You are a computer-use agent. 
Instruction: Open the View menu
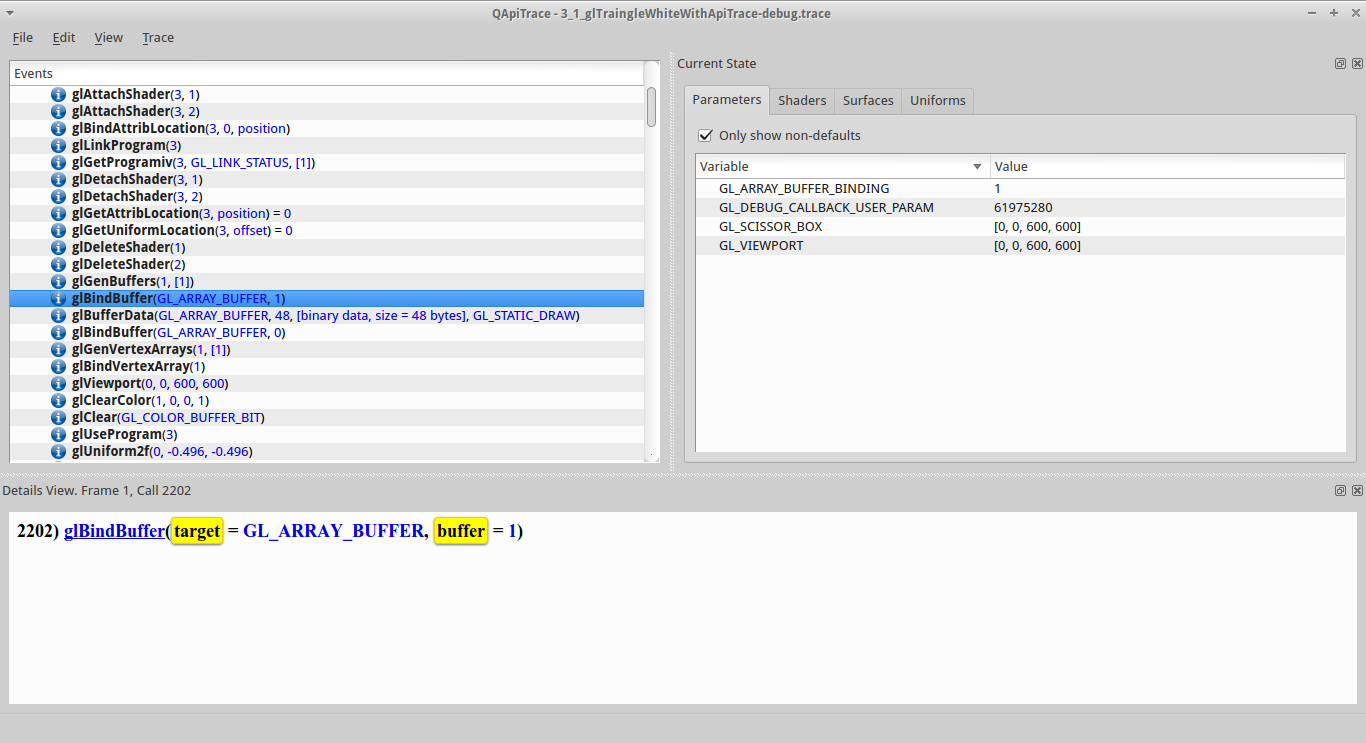click(x=109, y=37)
